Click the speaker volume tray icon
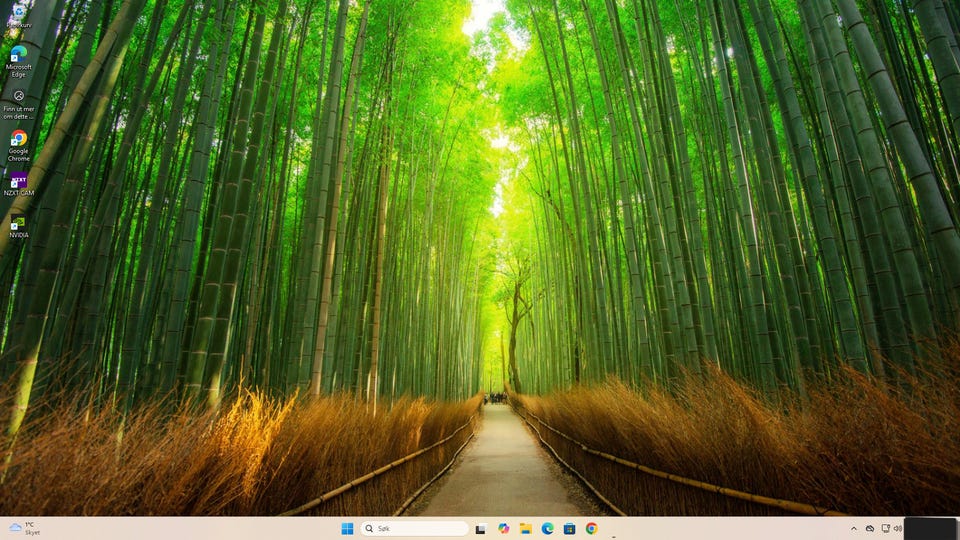This screenshot has width=960, height=540. point(898,528)
